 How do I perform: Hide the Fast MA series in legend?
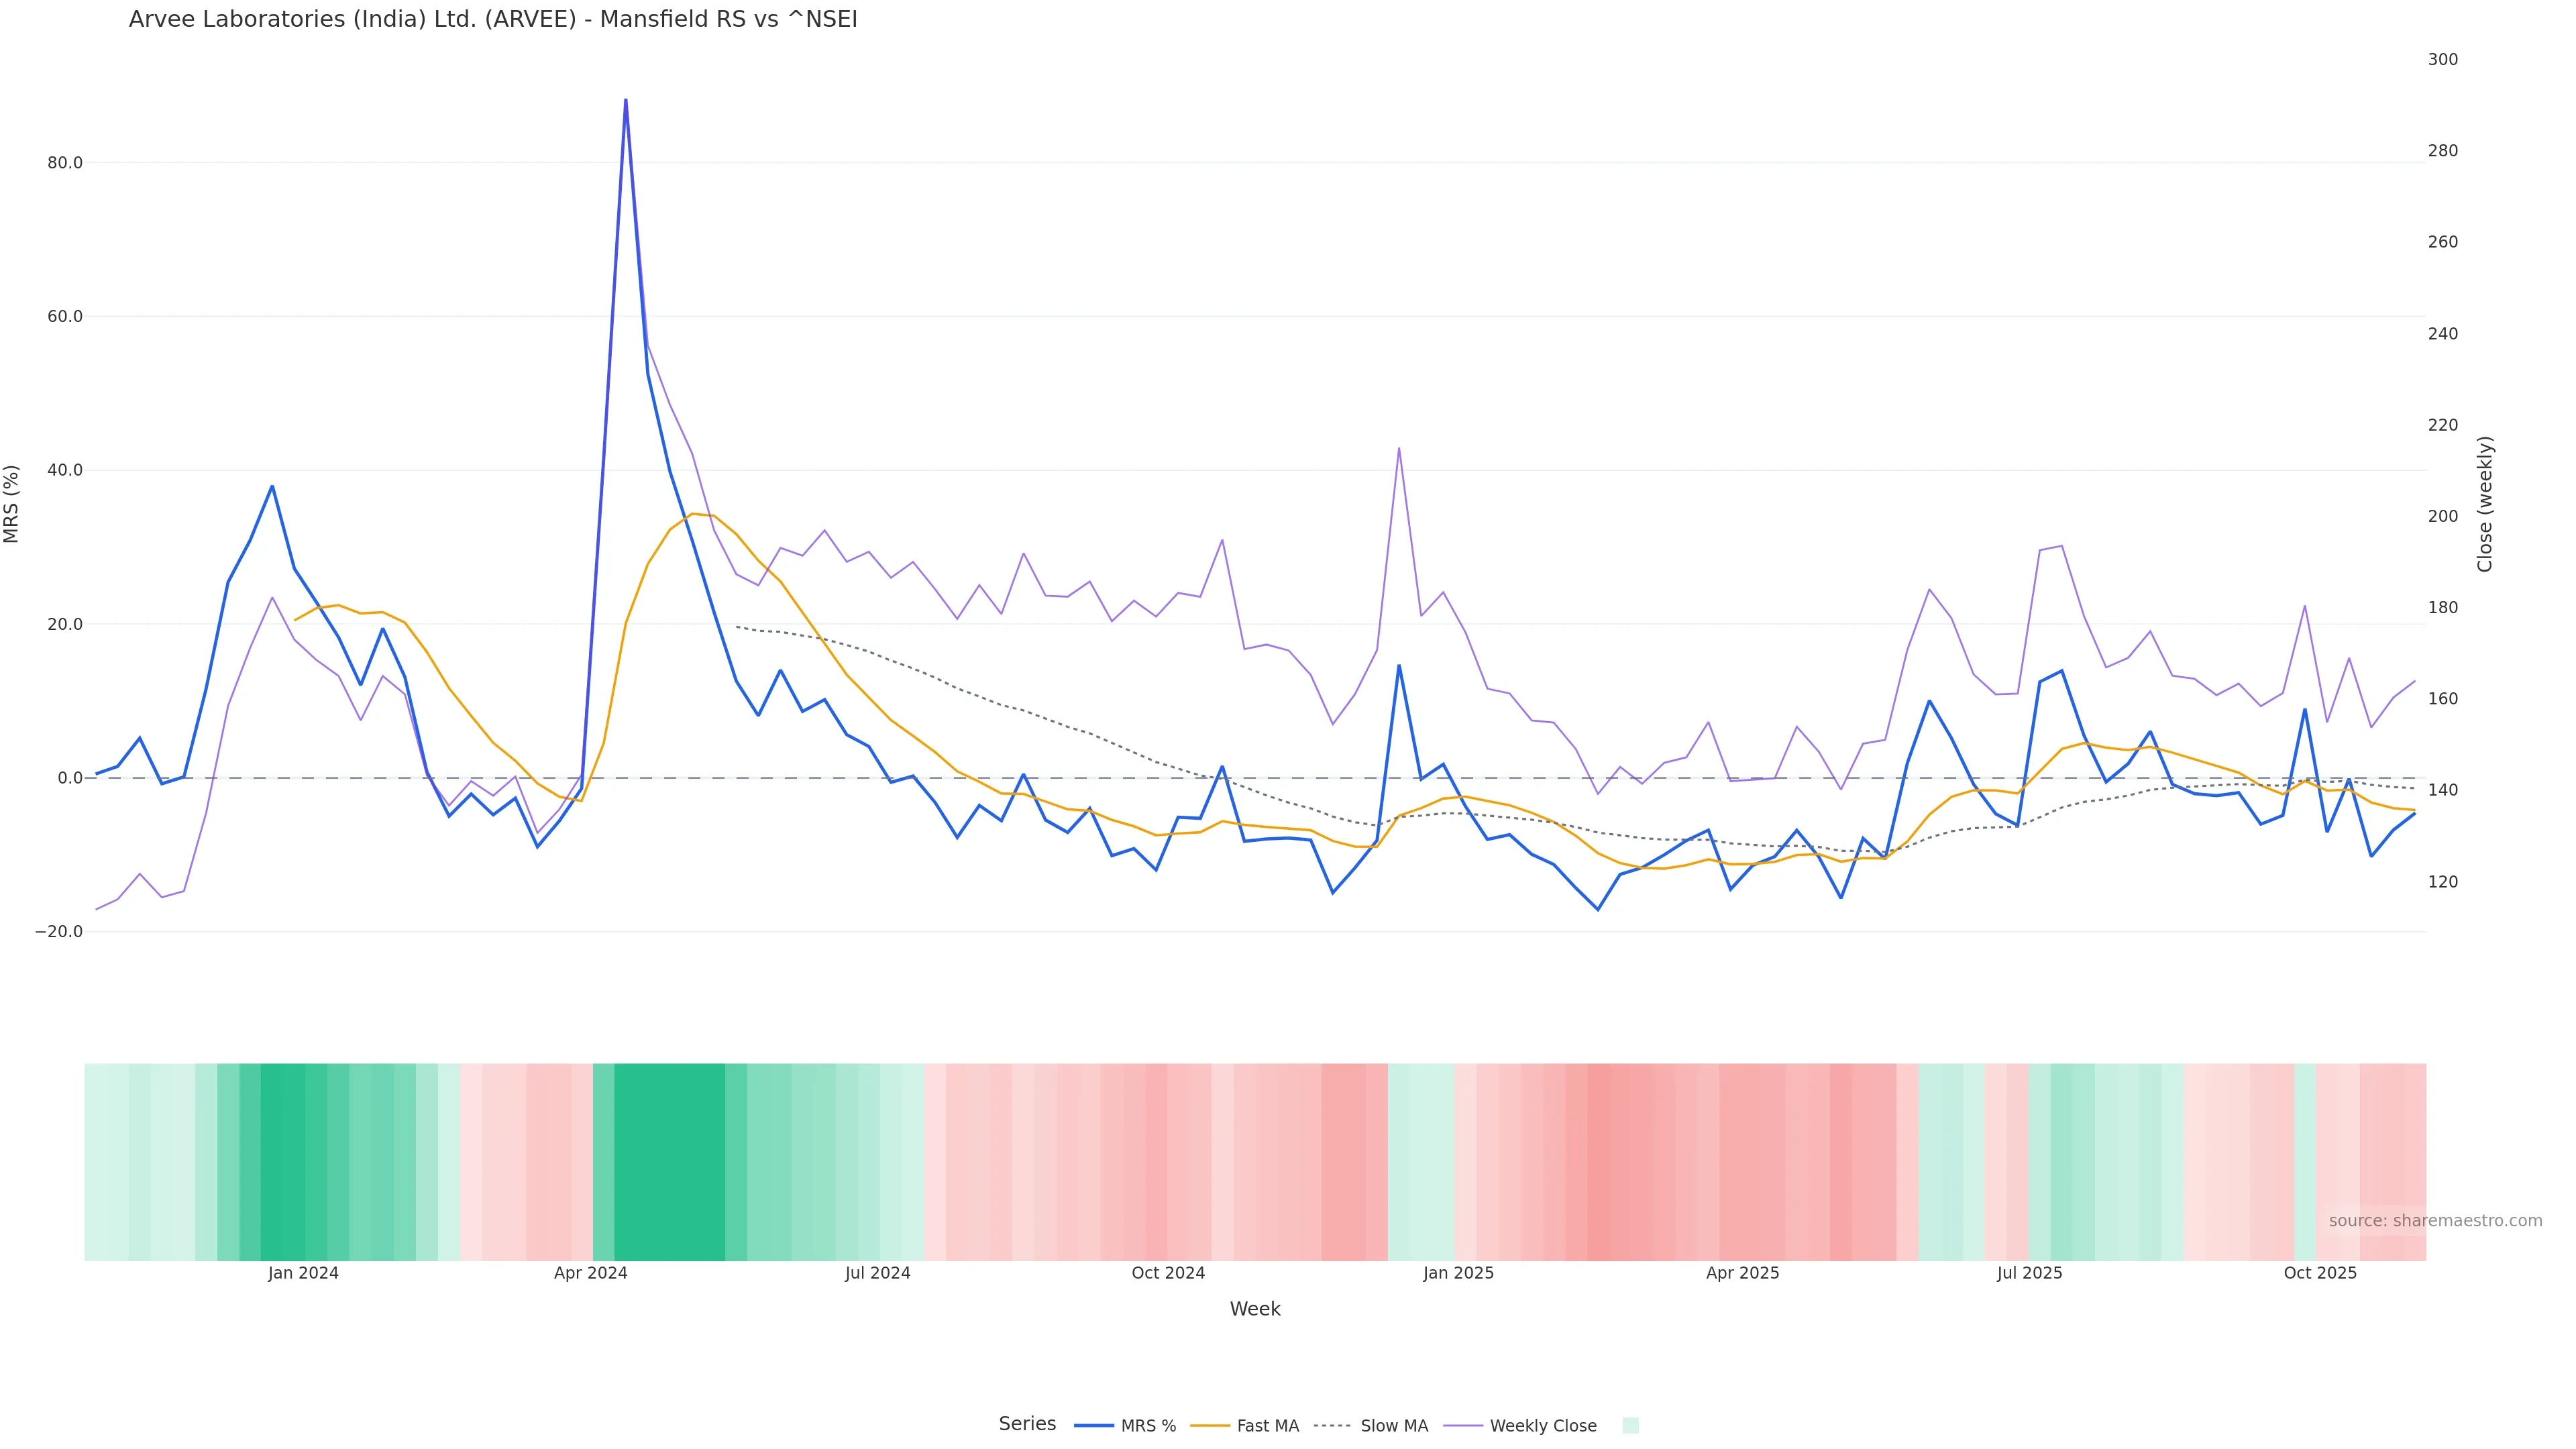click(x=1267, y=1426)
